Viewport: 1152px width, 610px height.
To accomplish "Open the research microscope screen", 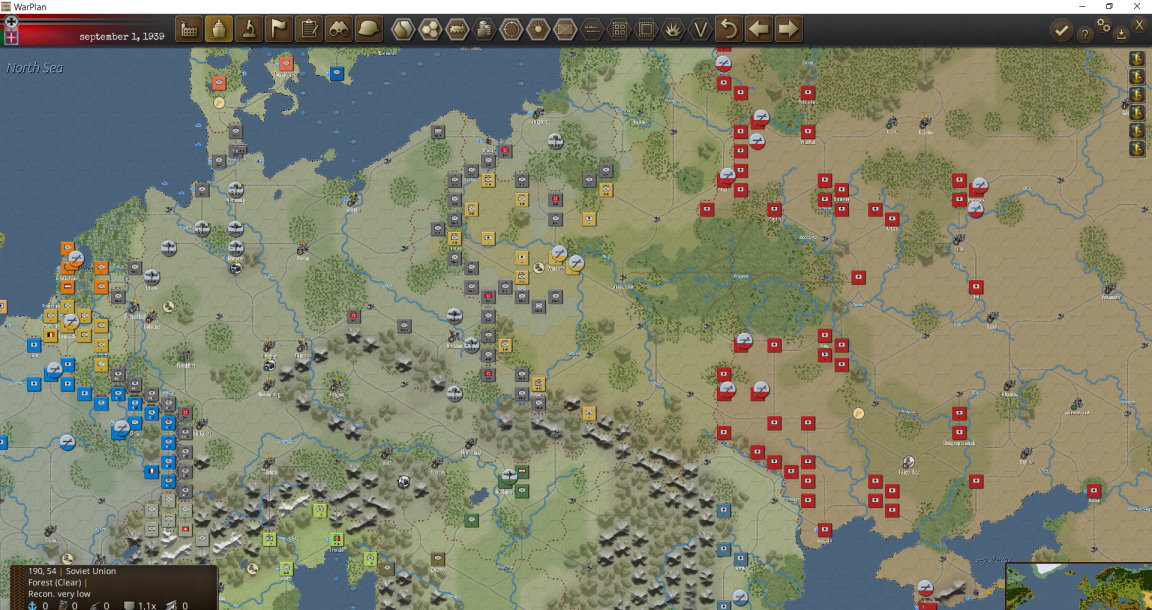I will [x=249, y=29].
